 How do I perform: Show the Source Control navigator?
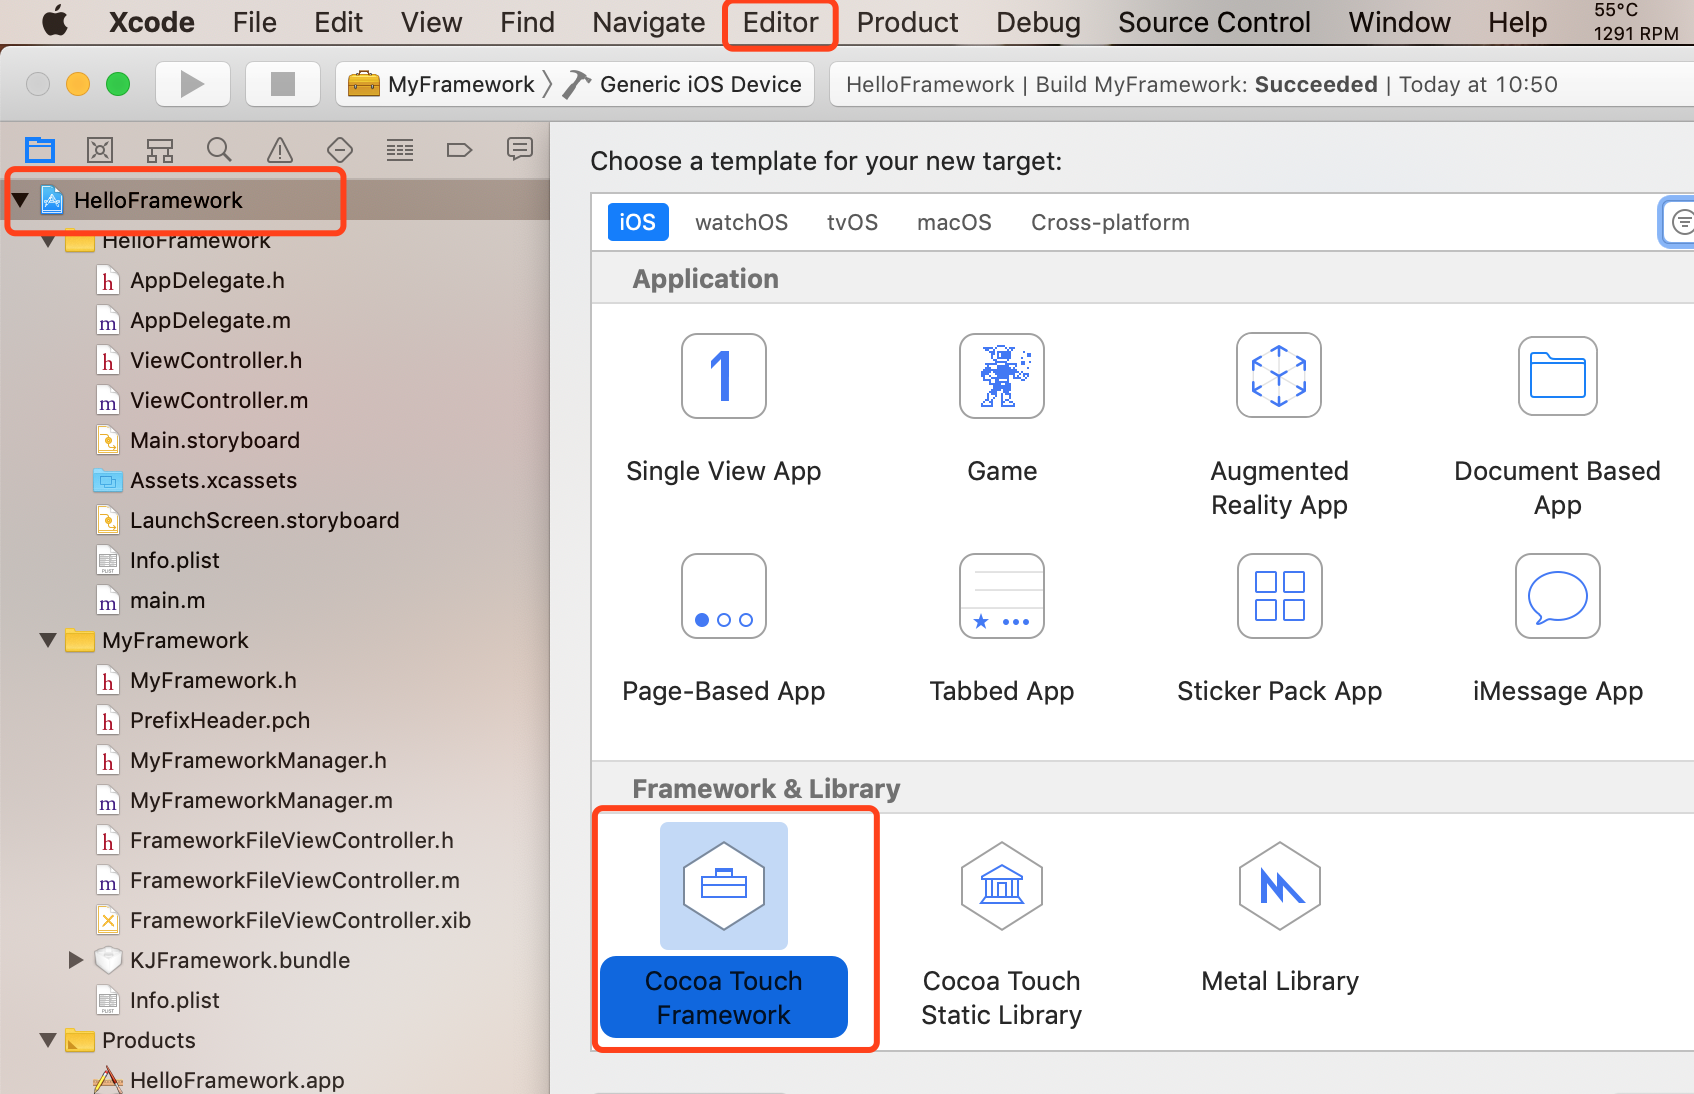pyautogui.click(x=100, y=150)
